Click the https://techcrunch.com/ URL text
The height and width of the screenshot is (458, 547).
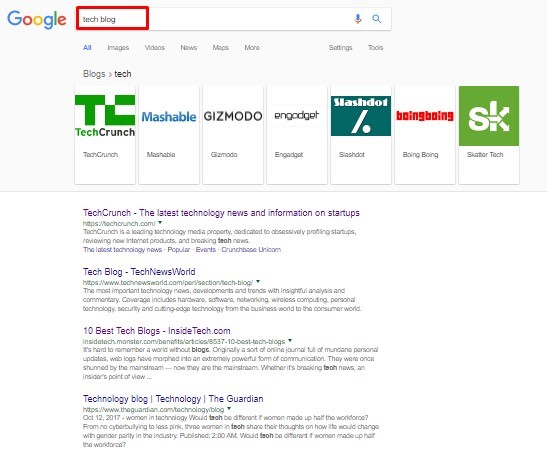coord(119,224)
